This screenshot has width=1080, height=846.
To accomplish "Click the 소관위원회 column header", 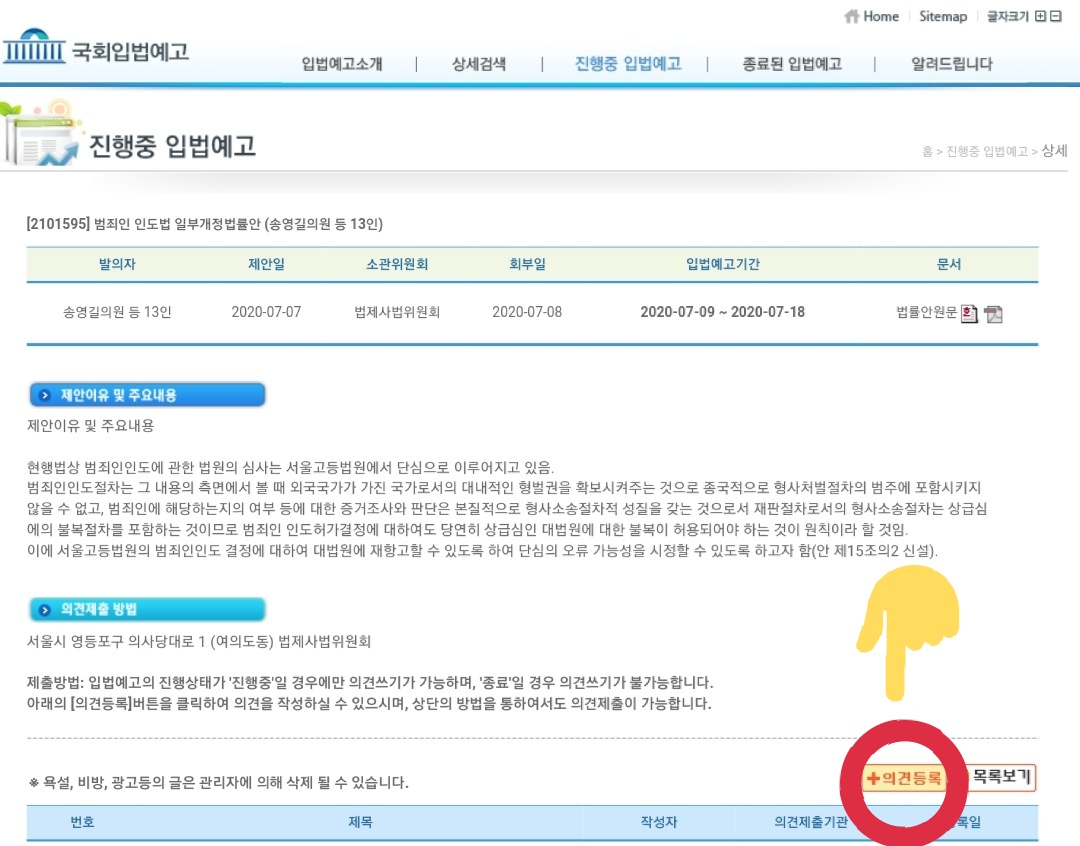I will (397, 264).
